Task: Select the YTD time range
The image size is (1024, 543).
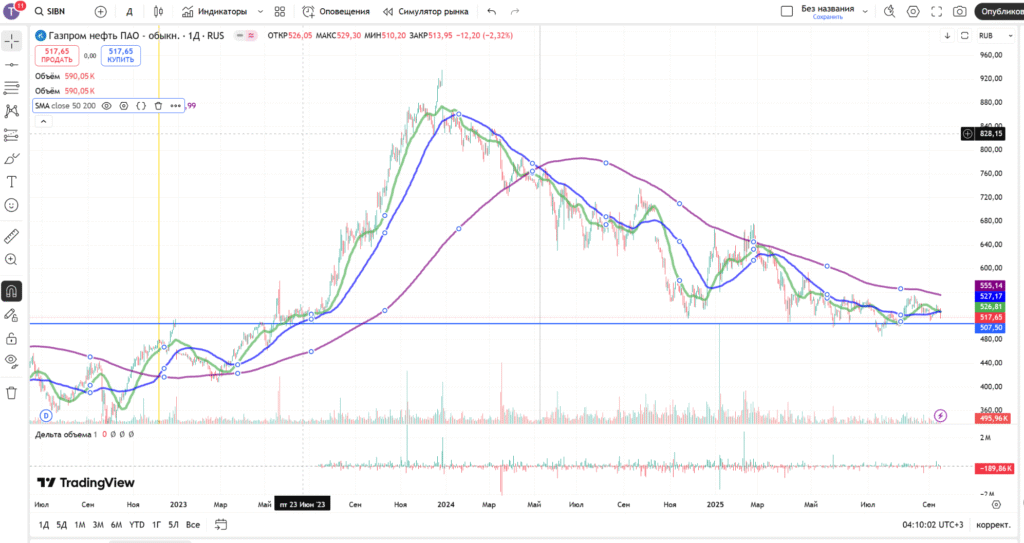Action: [x=136, y=525]
